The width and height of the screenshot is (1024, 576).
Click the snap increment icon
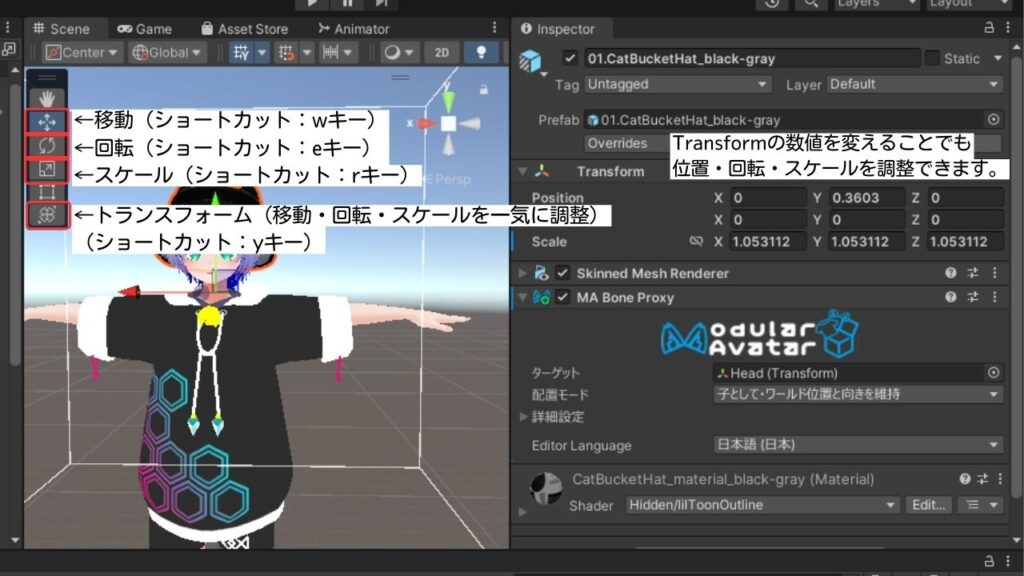click(330, 53)
